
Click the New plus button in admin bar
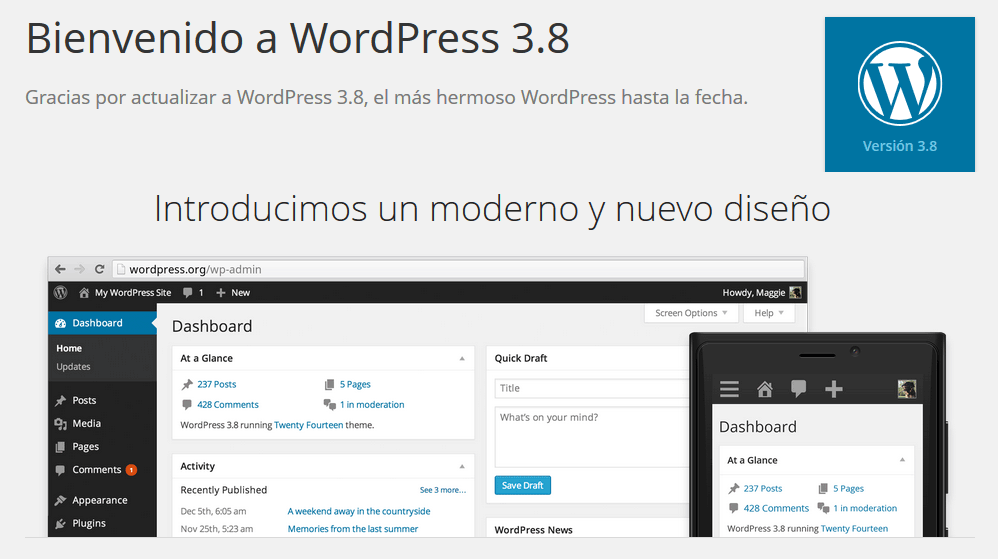[x=233, y=293]
